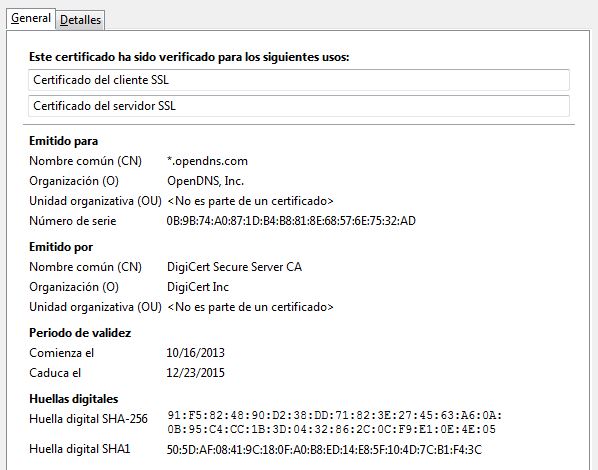
Task: Click the 'Huella digital SHA-256' label
Action: pos(88,419)
